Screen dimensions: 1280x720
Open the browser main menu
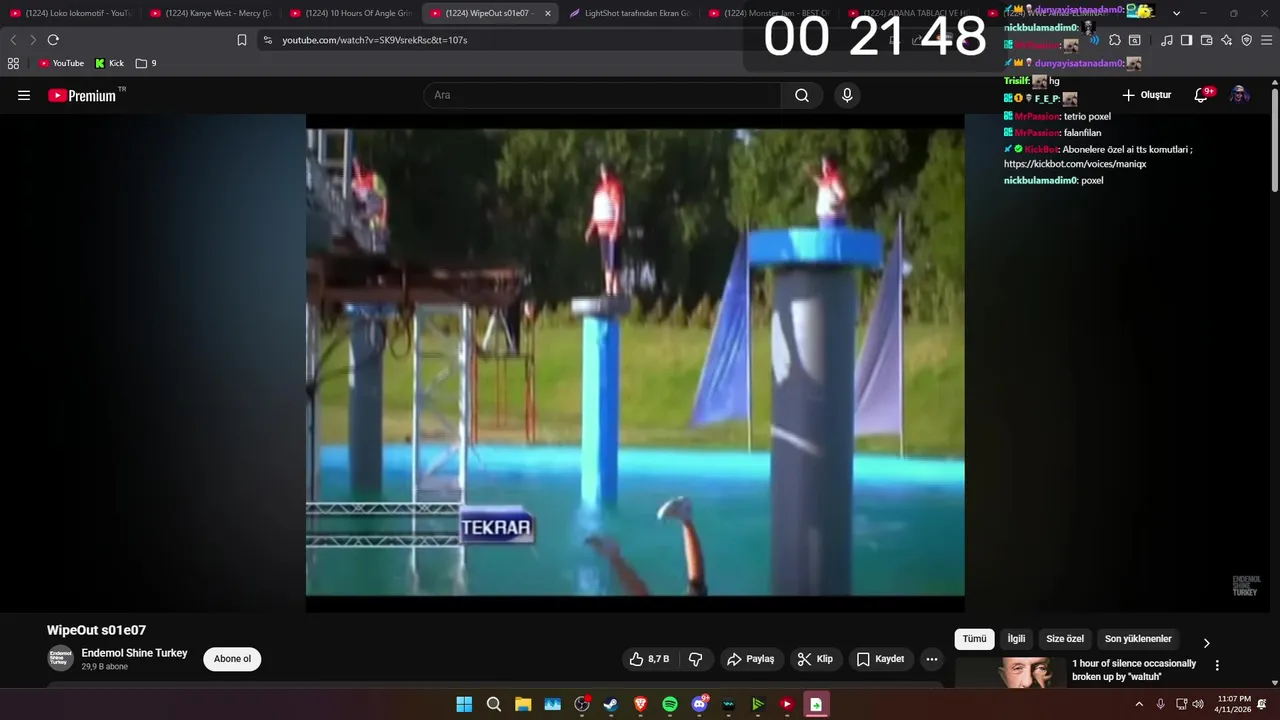point(1266,40)
